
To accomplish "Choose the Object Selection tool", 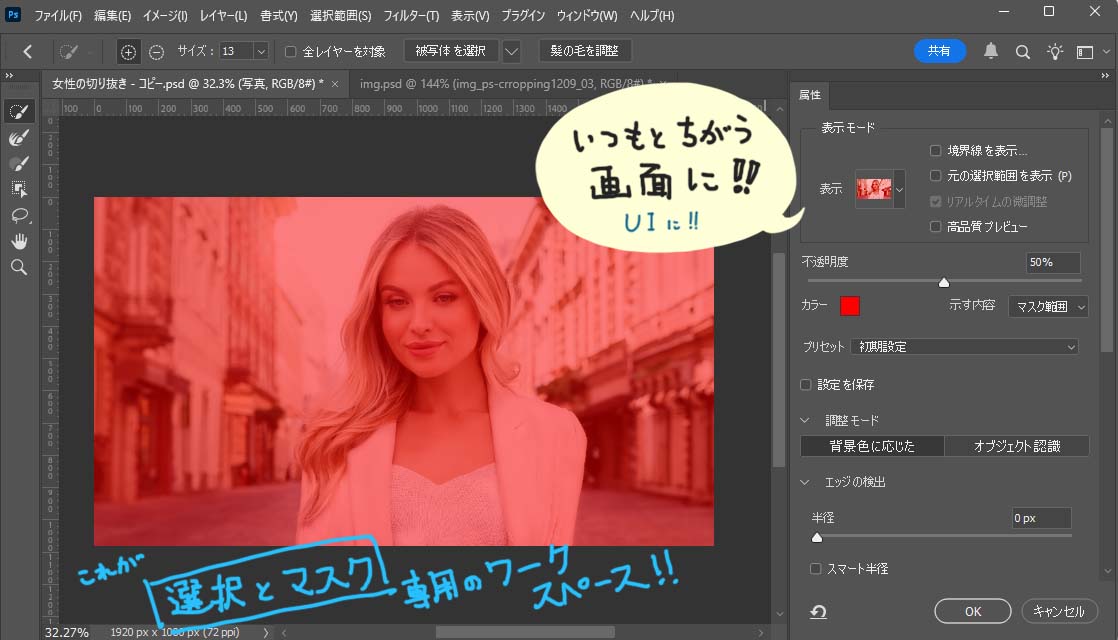I will tap(19, 189).
